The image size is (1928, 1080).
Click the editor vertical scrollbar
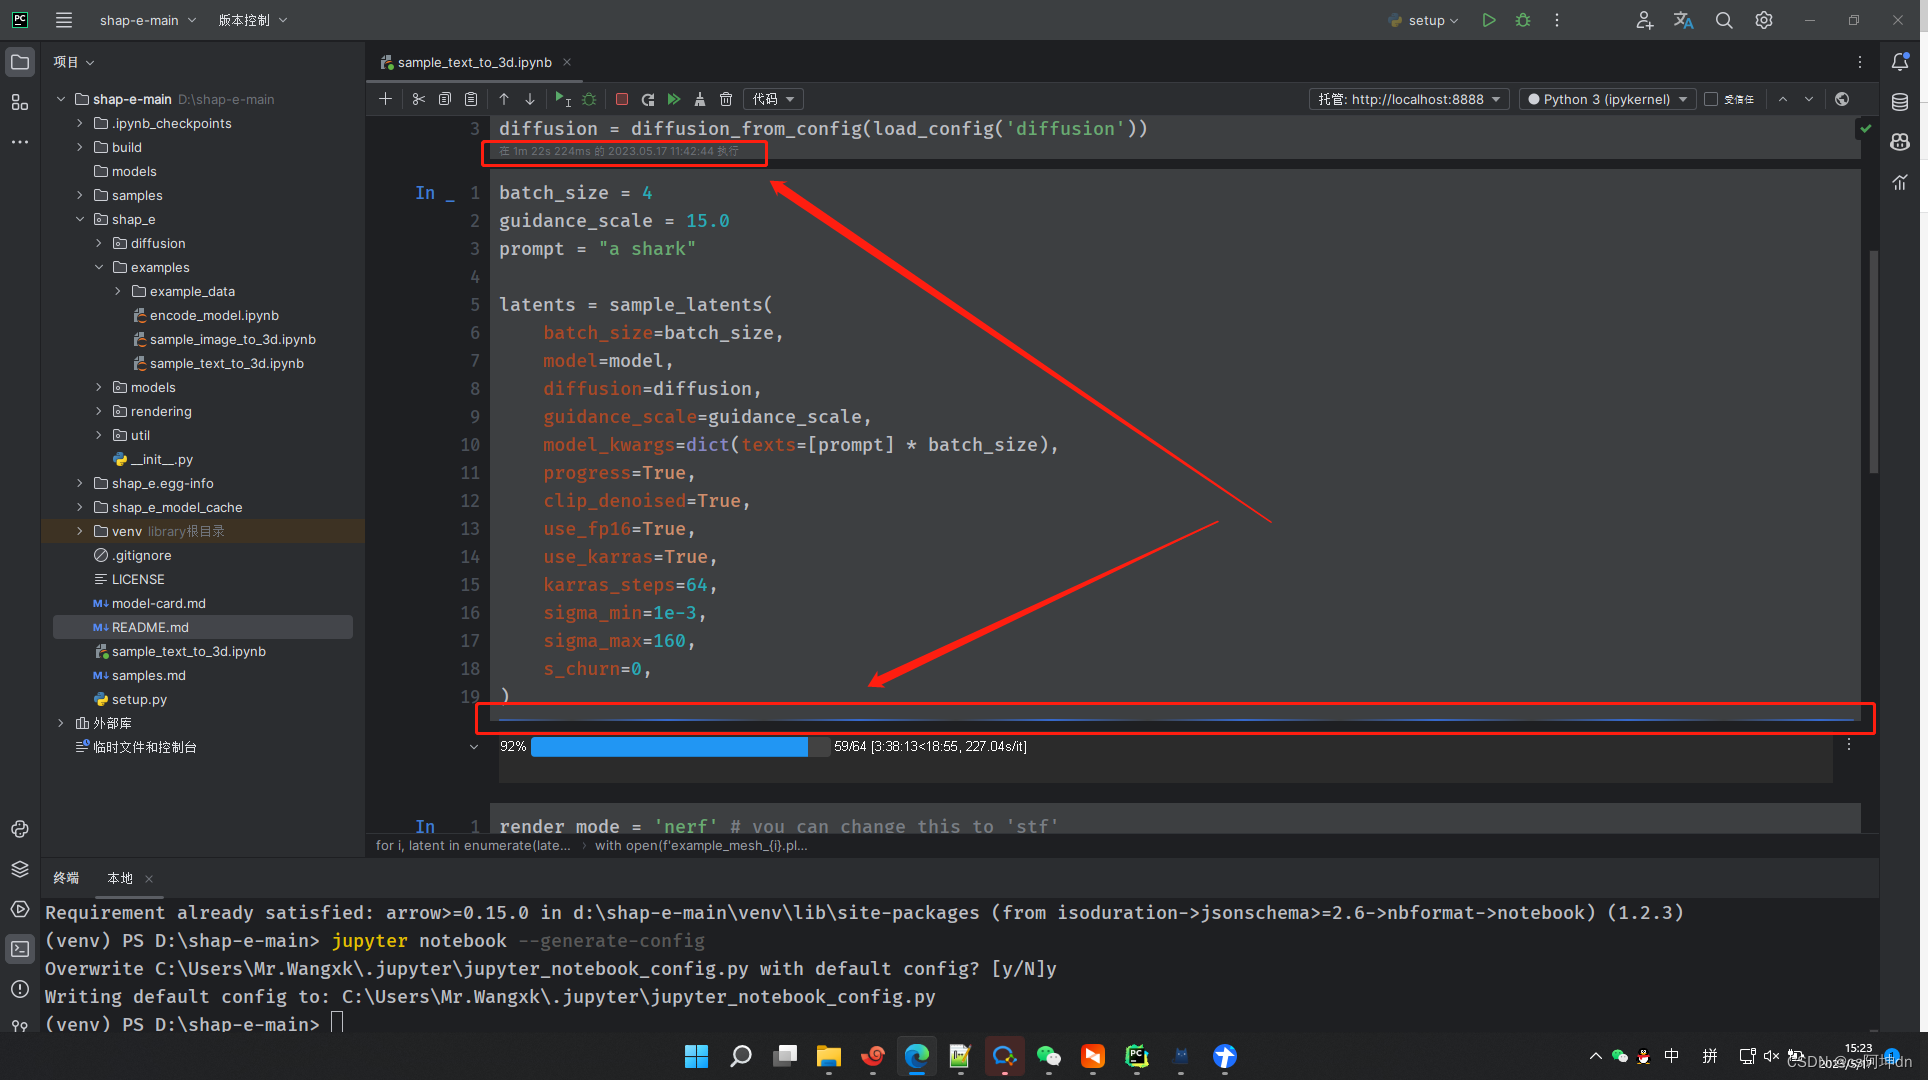[x=1873, y=362]
